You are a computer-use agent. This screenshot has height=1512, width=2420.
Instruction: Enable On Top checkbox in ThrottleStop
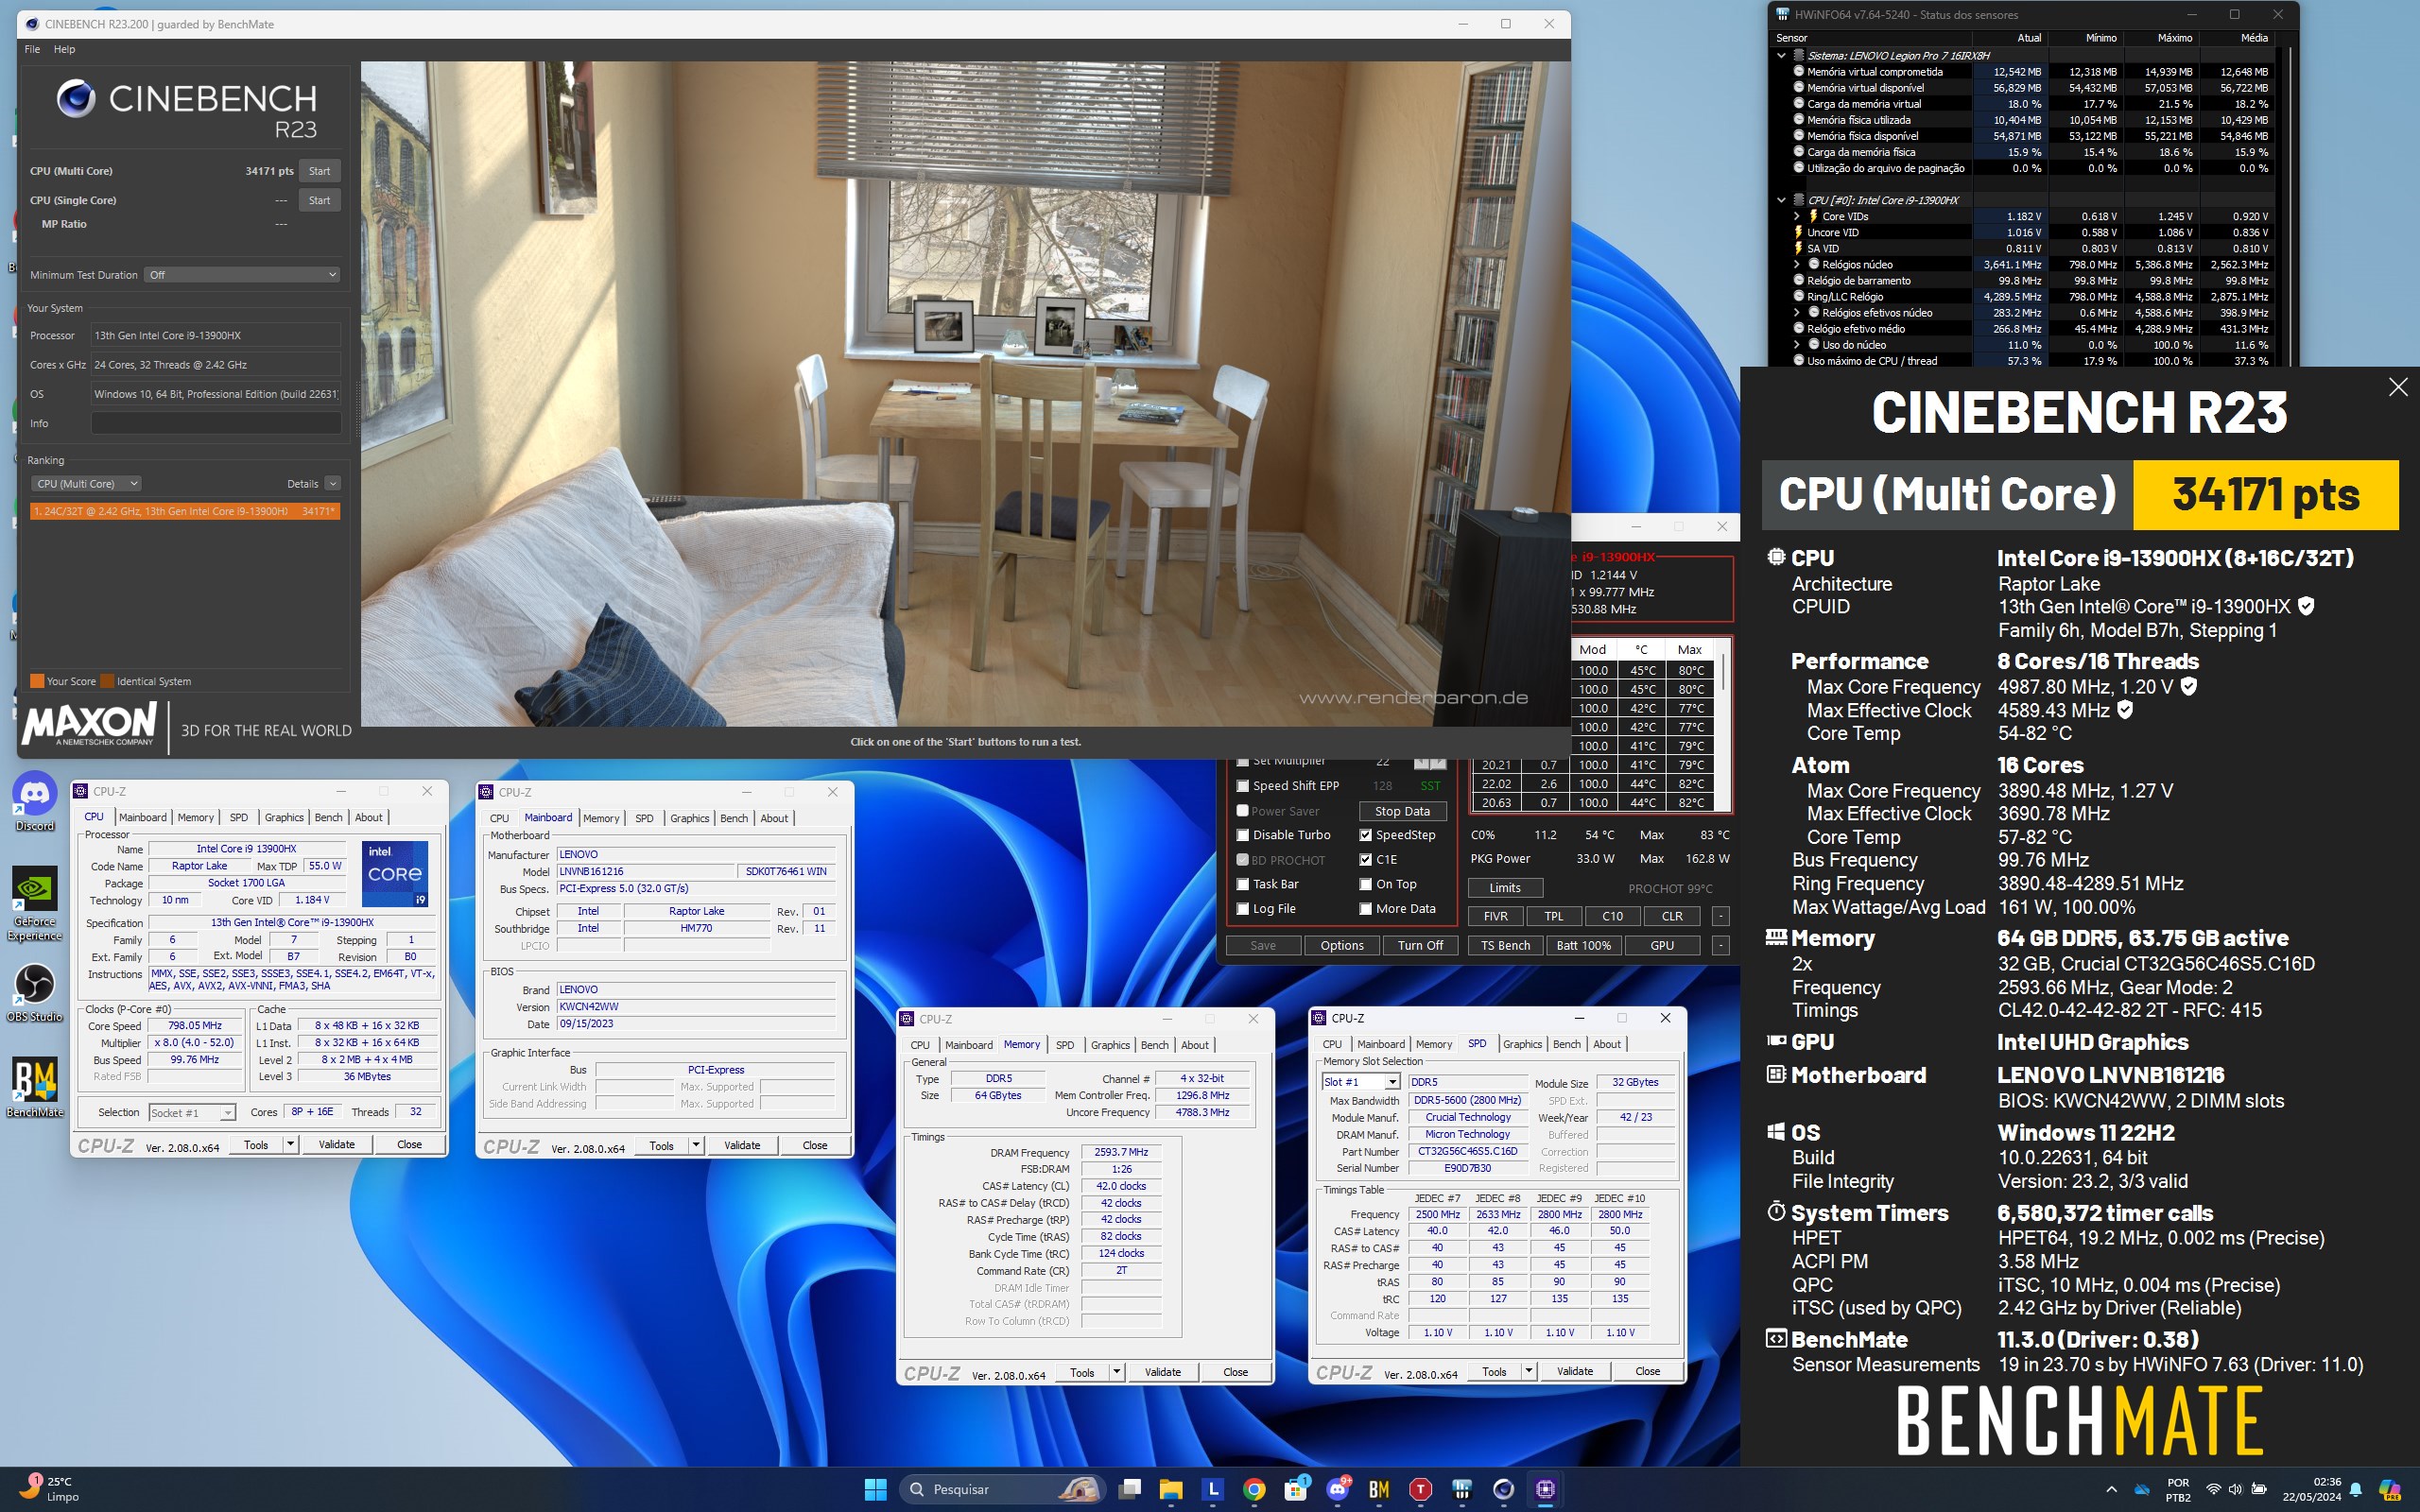[x=1366, y=884]
